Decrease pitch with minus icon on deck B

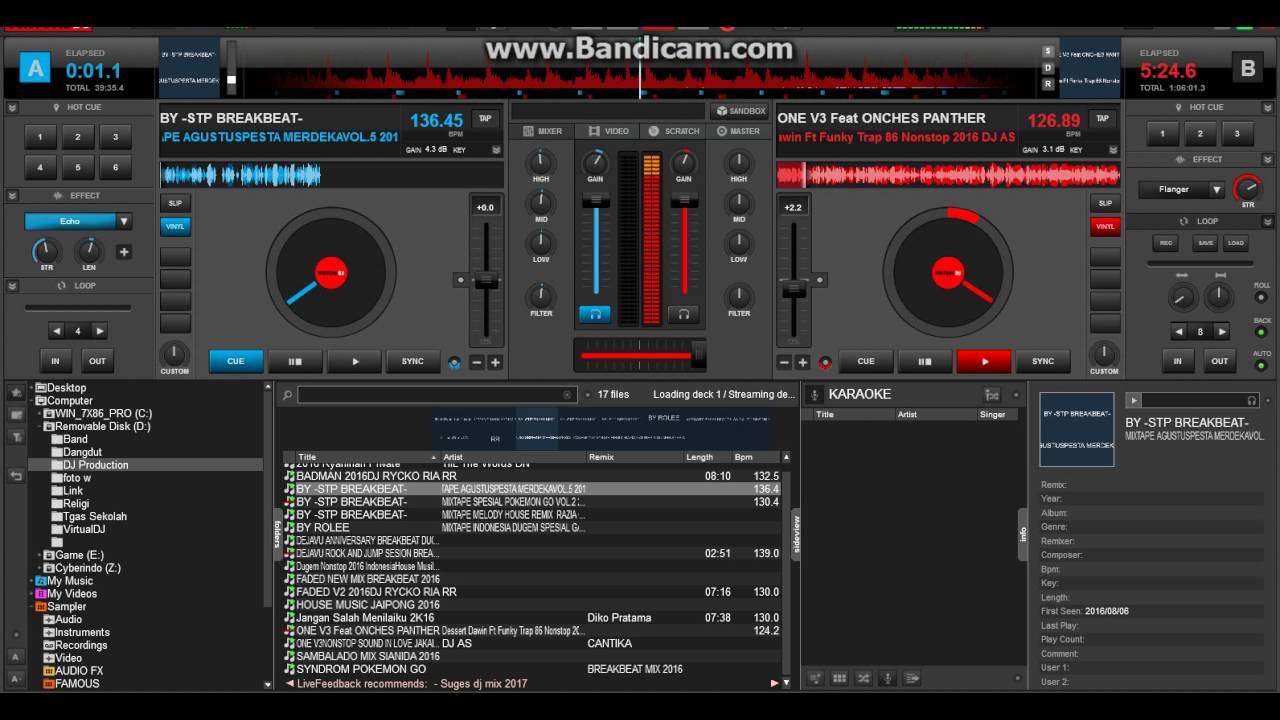(x=783, y=362)
